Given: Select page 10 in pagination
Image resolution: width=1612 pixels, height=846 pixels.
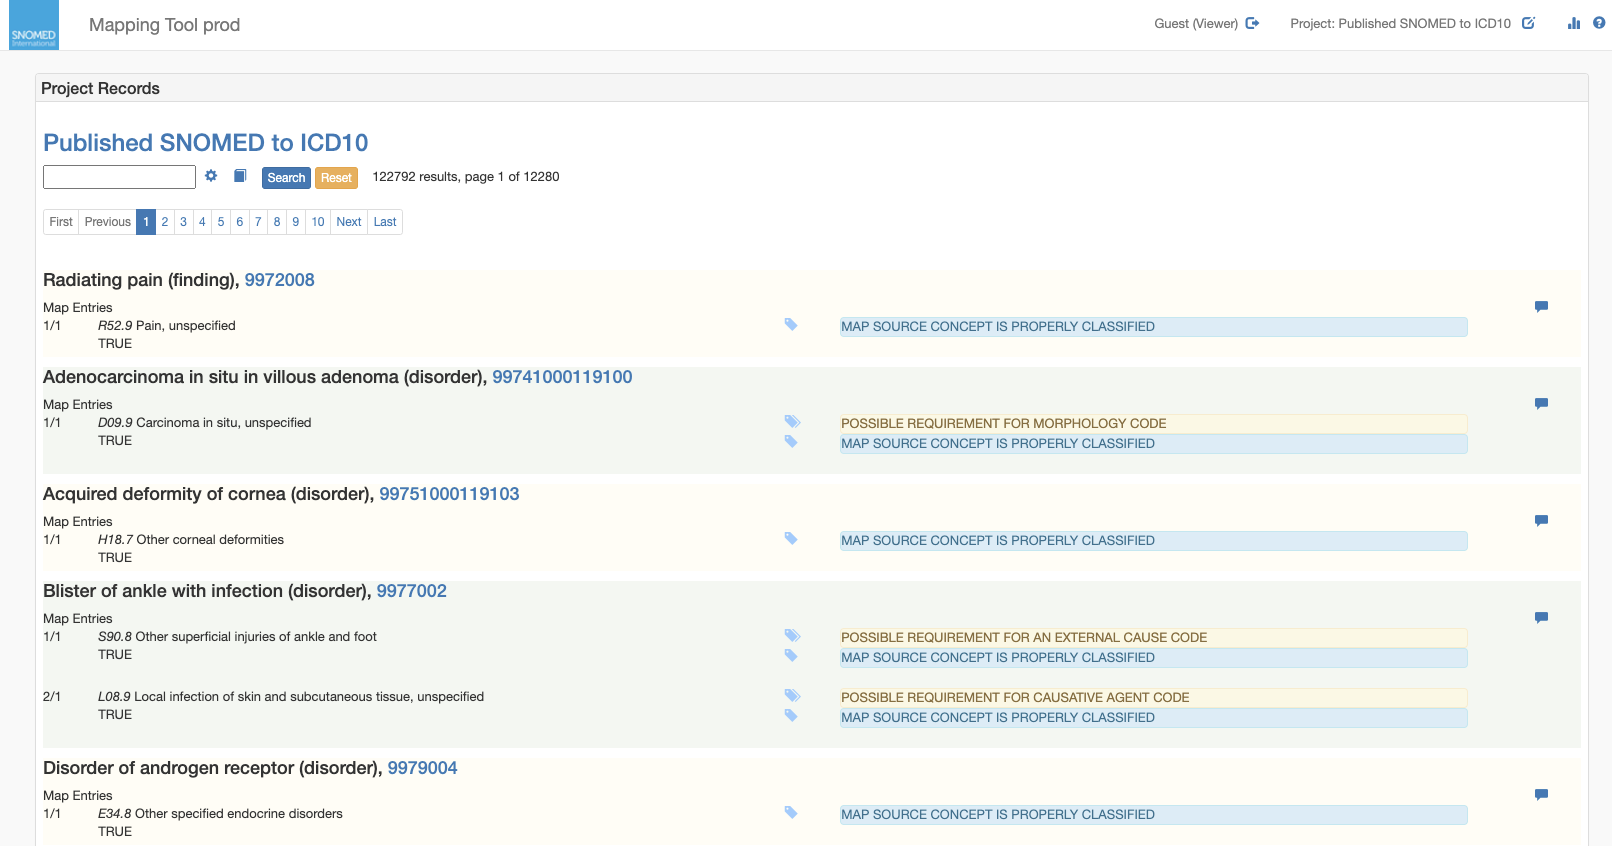Looking at the screenshot, I should (318, 222).
